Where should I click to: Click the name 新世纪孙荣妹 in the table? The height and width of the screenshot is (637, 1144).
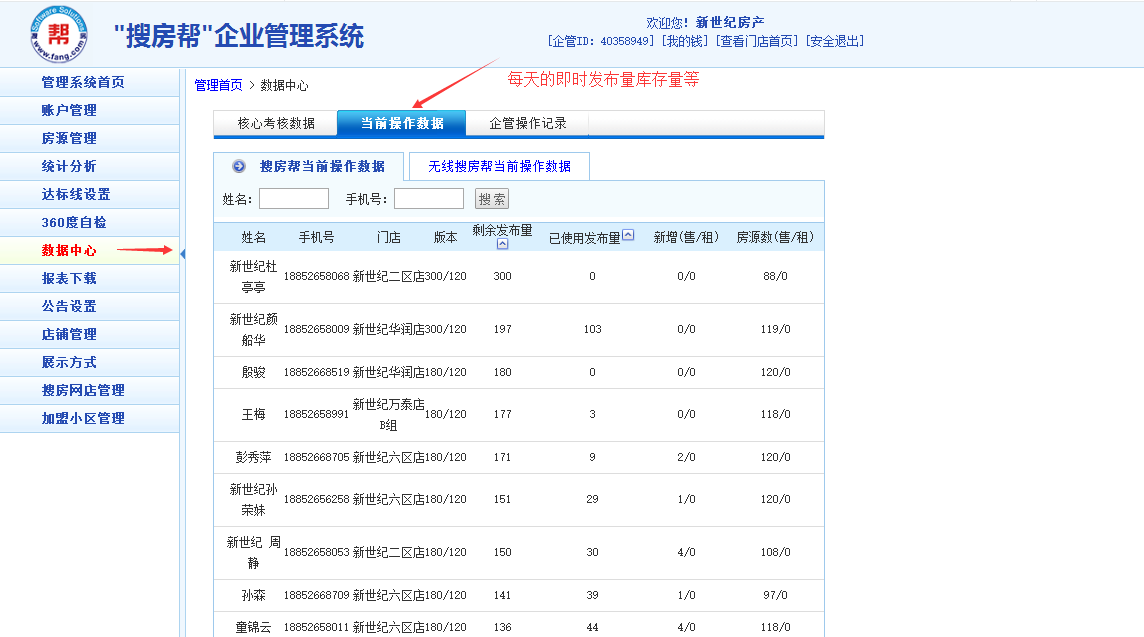pos(253,500)
